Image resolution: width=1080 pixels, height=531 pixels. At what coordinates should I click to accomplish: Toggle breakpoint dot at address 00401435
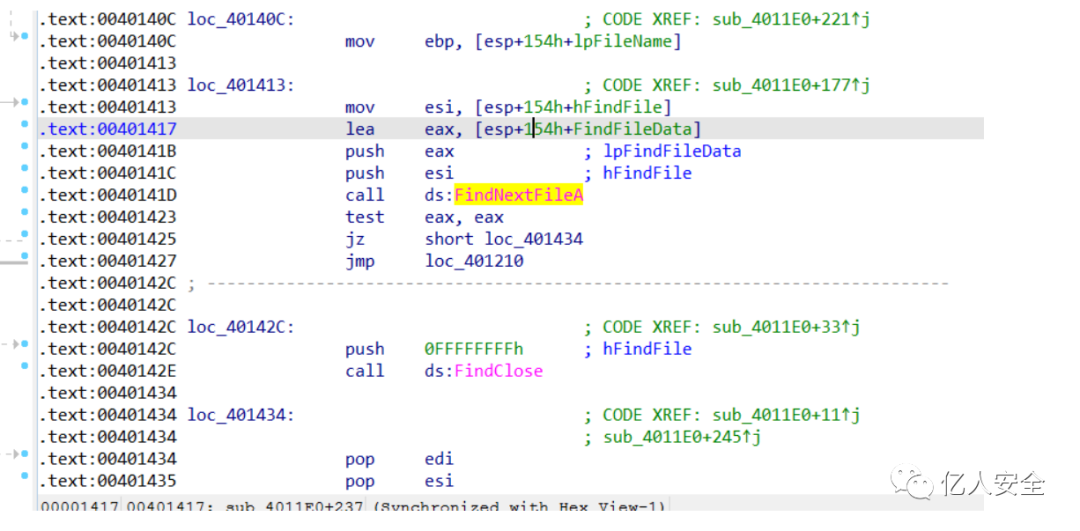pos(25,476)
